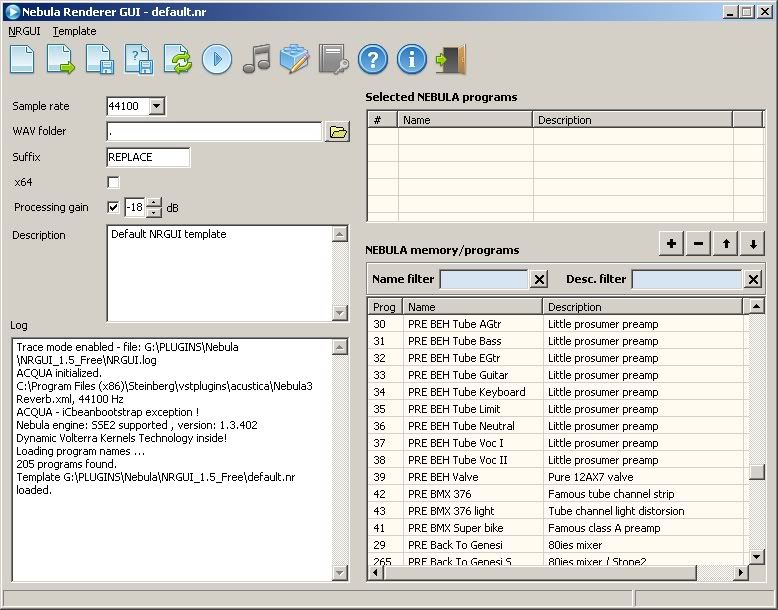Select PRE BMX Super bike row
778x610 pixels.
pos(556,528)
